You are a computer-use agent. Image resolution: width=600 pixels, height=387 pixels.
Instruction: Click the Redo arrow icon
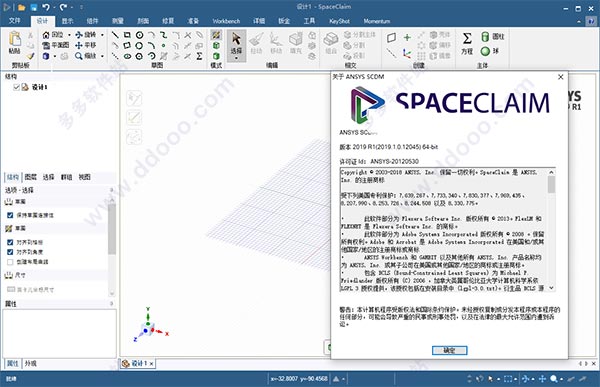pos(64,7)
